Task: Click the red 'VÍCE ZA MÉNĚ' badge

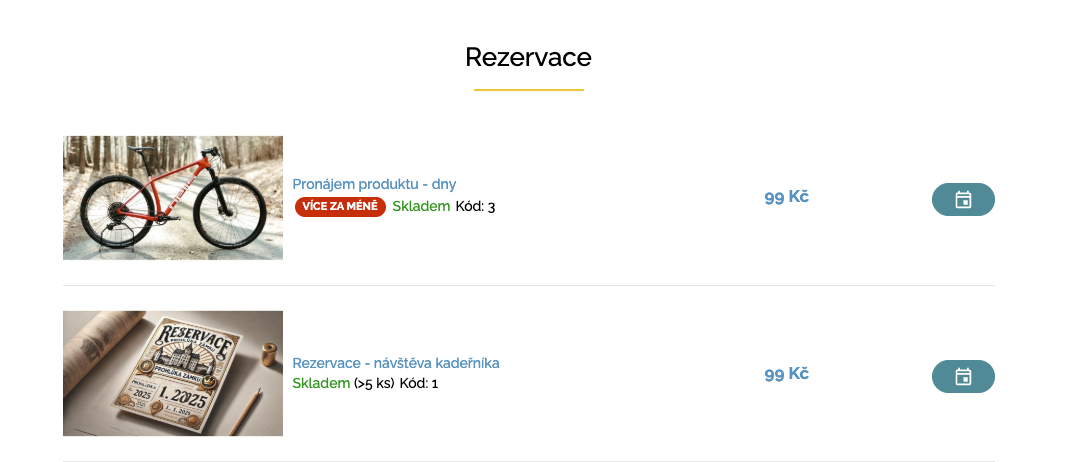Action: pyautogui.click(x=340, y=207)
